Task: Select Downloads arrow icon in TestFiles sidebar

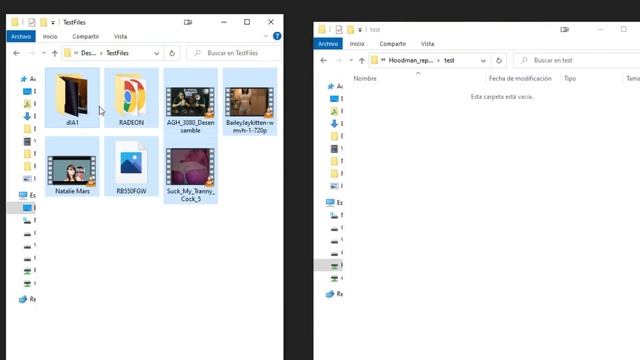Action: [x=27, y=116]
